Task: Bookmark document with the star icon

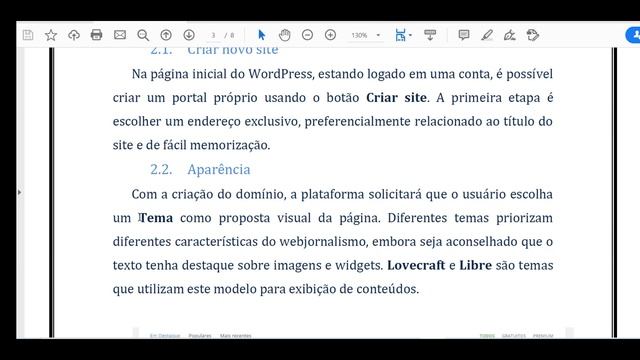Action: pyautogui.click(x=51, y=35)
